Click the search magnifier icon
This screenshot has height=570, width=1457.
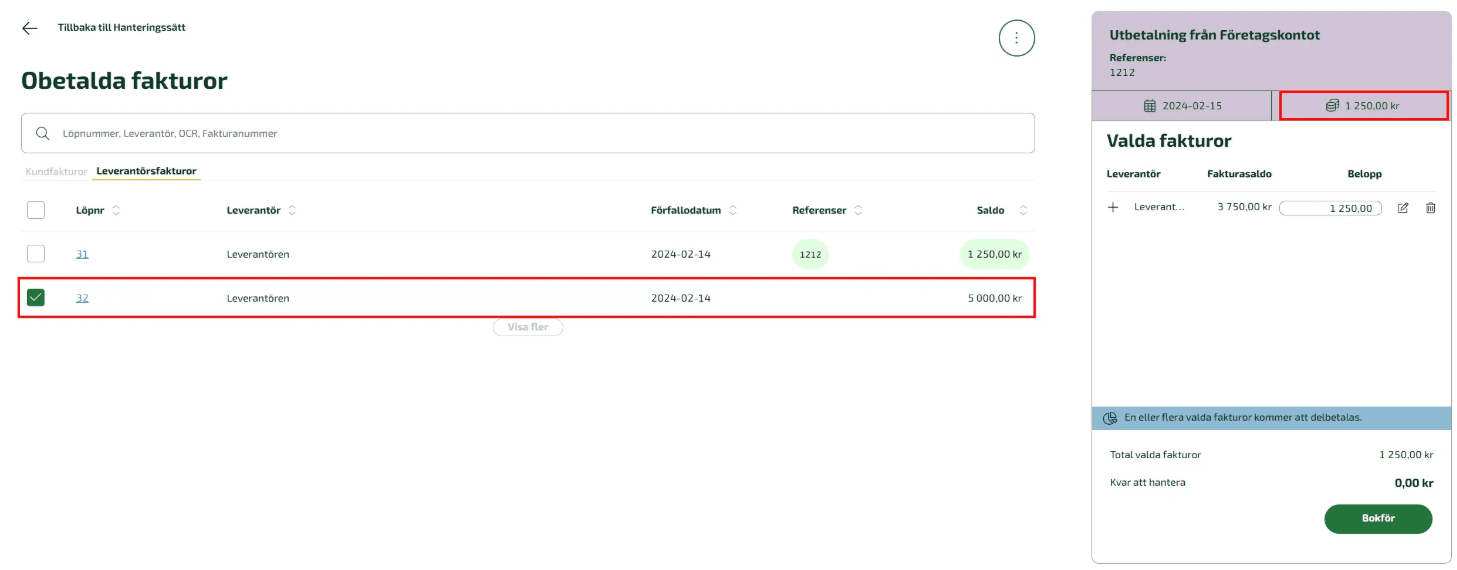pyautogui.click(x=43, y=133)
